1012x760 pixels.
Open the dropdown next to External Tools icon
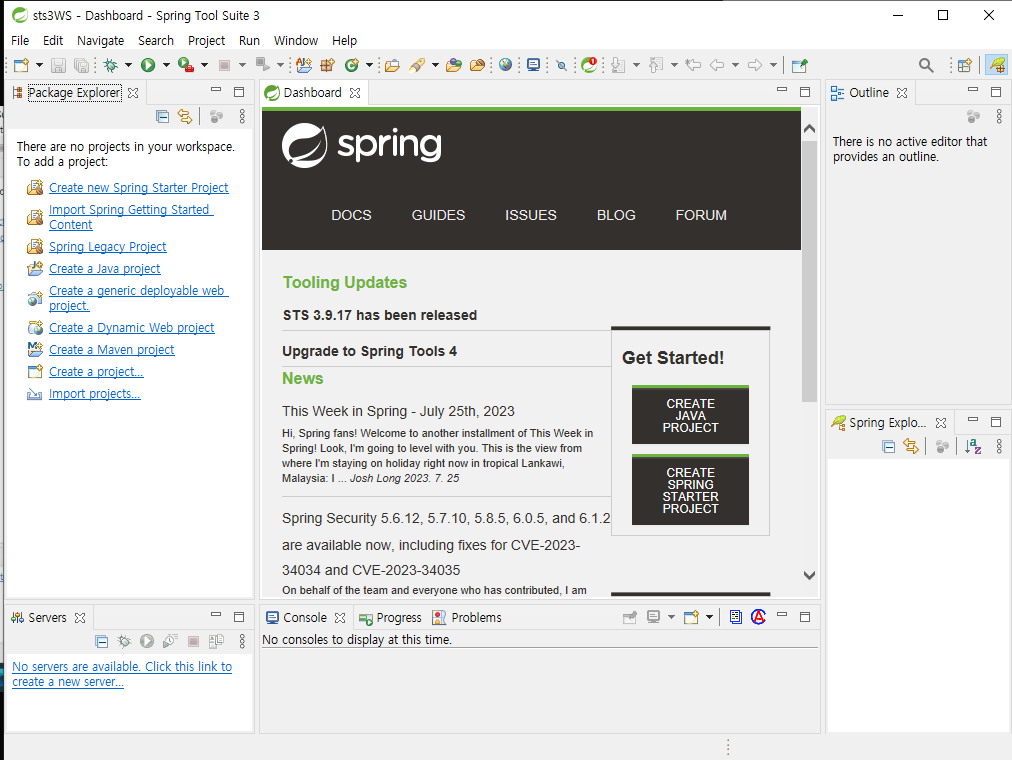tap(204, 65)
